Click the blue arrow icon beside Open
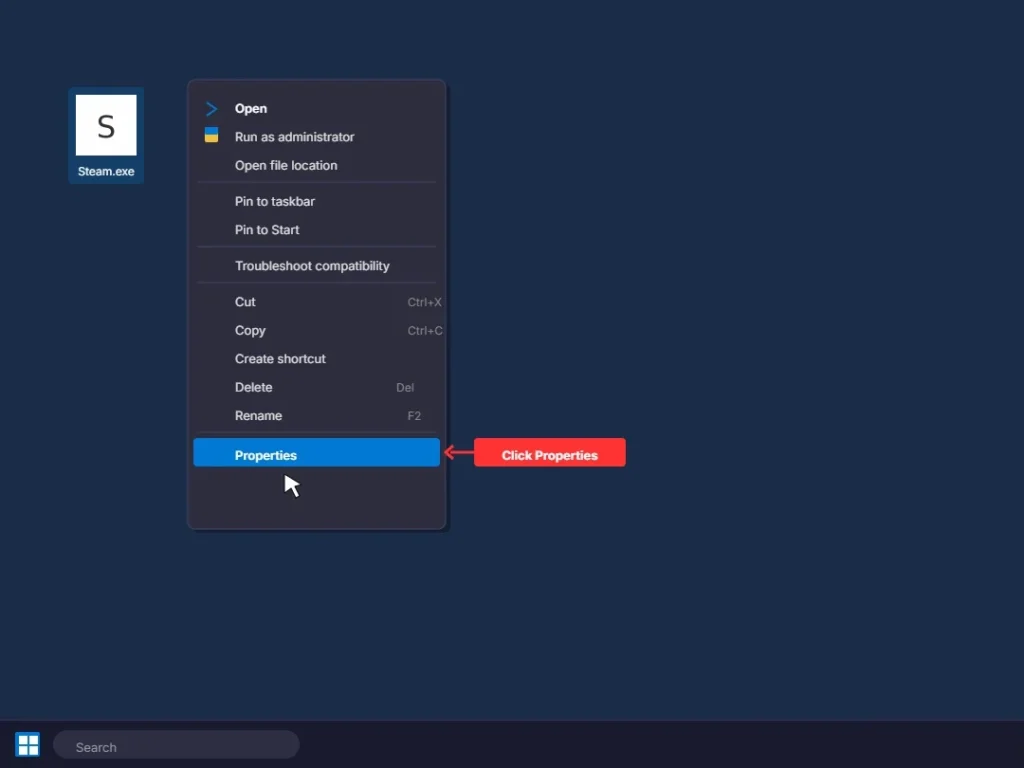Viewport: 1024px width, 768px height. 212,108
